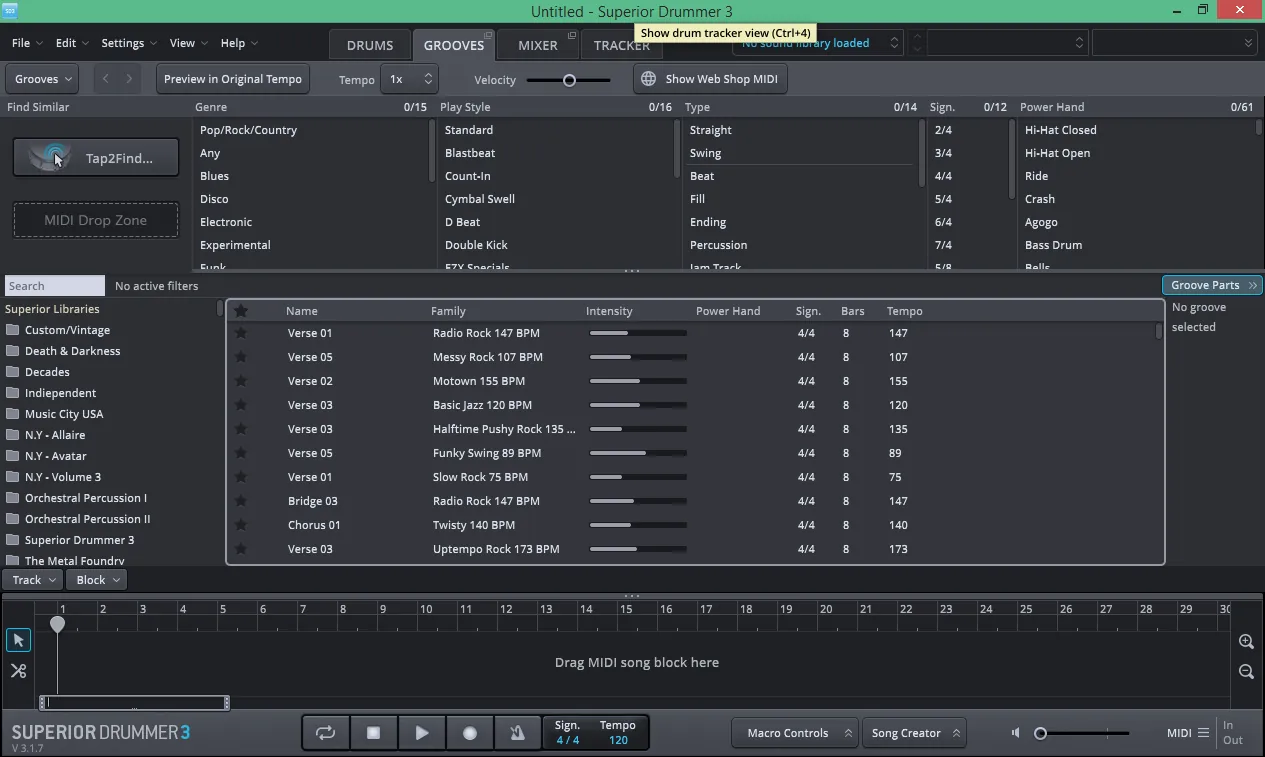Viewport: 1265px width, 757px height.
Task: Click the groove Search field
Action: (55, 286)
